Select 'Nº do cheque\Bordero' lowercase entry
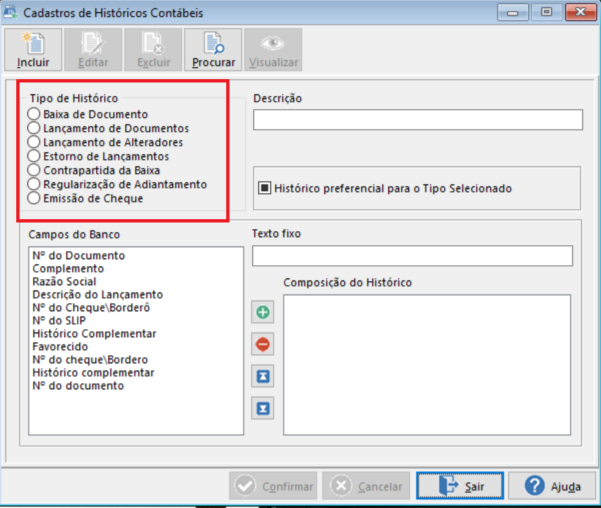Image resolution: width=601 pixels, height=508 pixels. coord(90,360)
